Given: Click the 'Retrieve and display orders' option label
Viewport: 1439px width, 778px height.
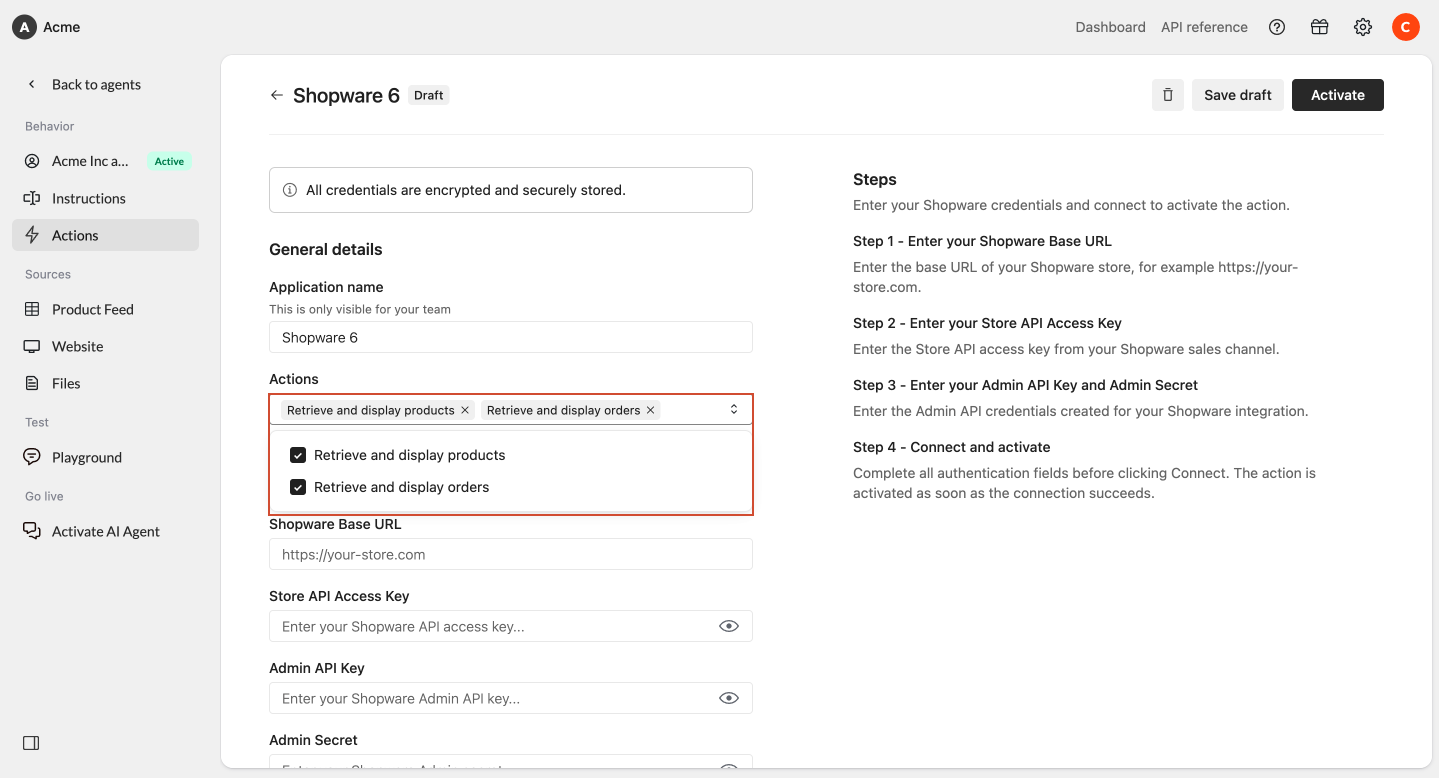Looking at the screenshot, I should tap(402, 487).
